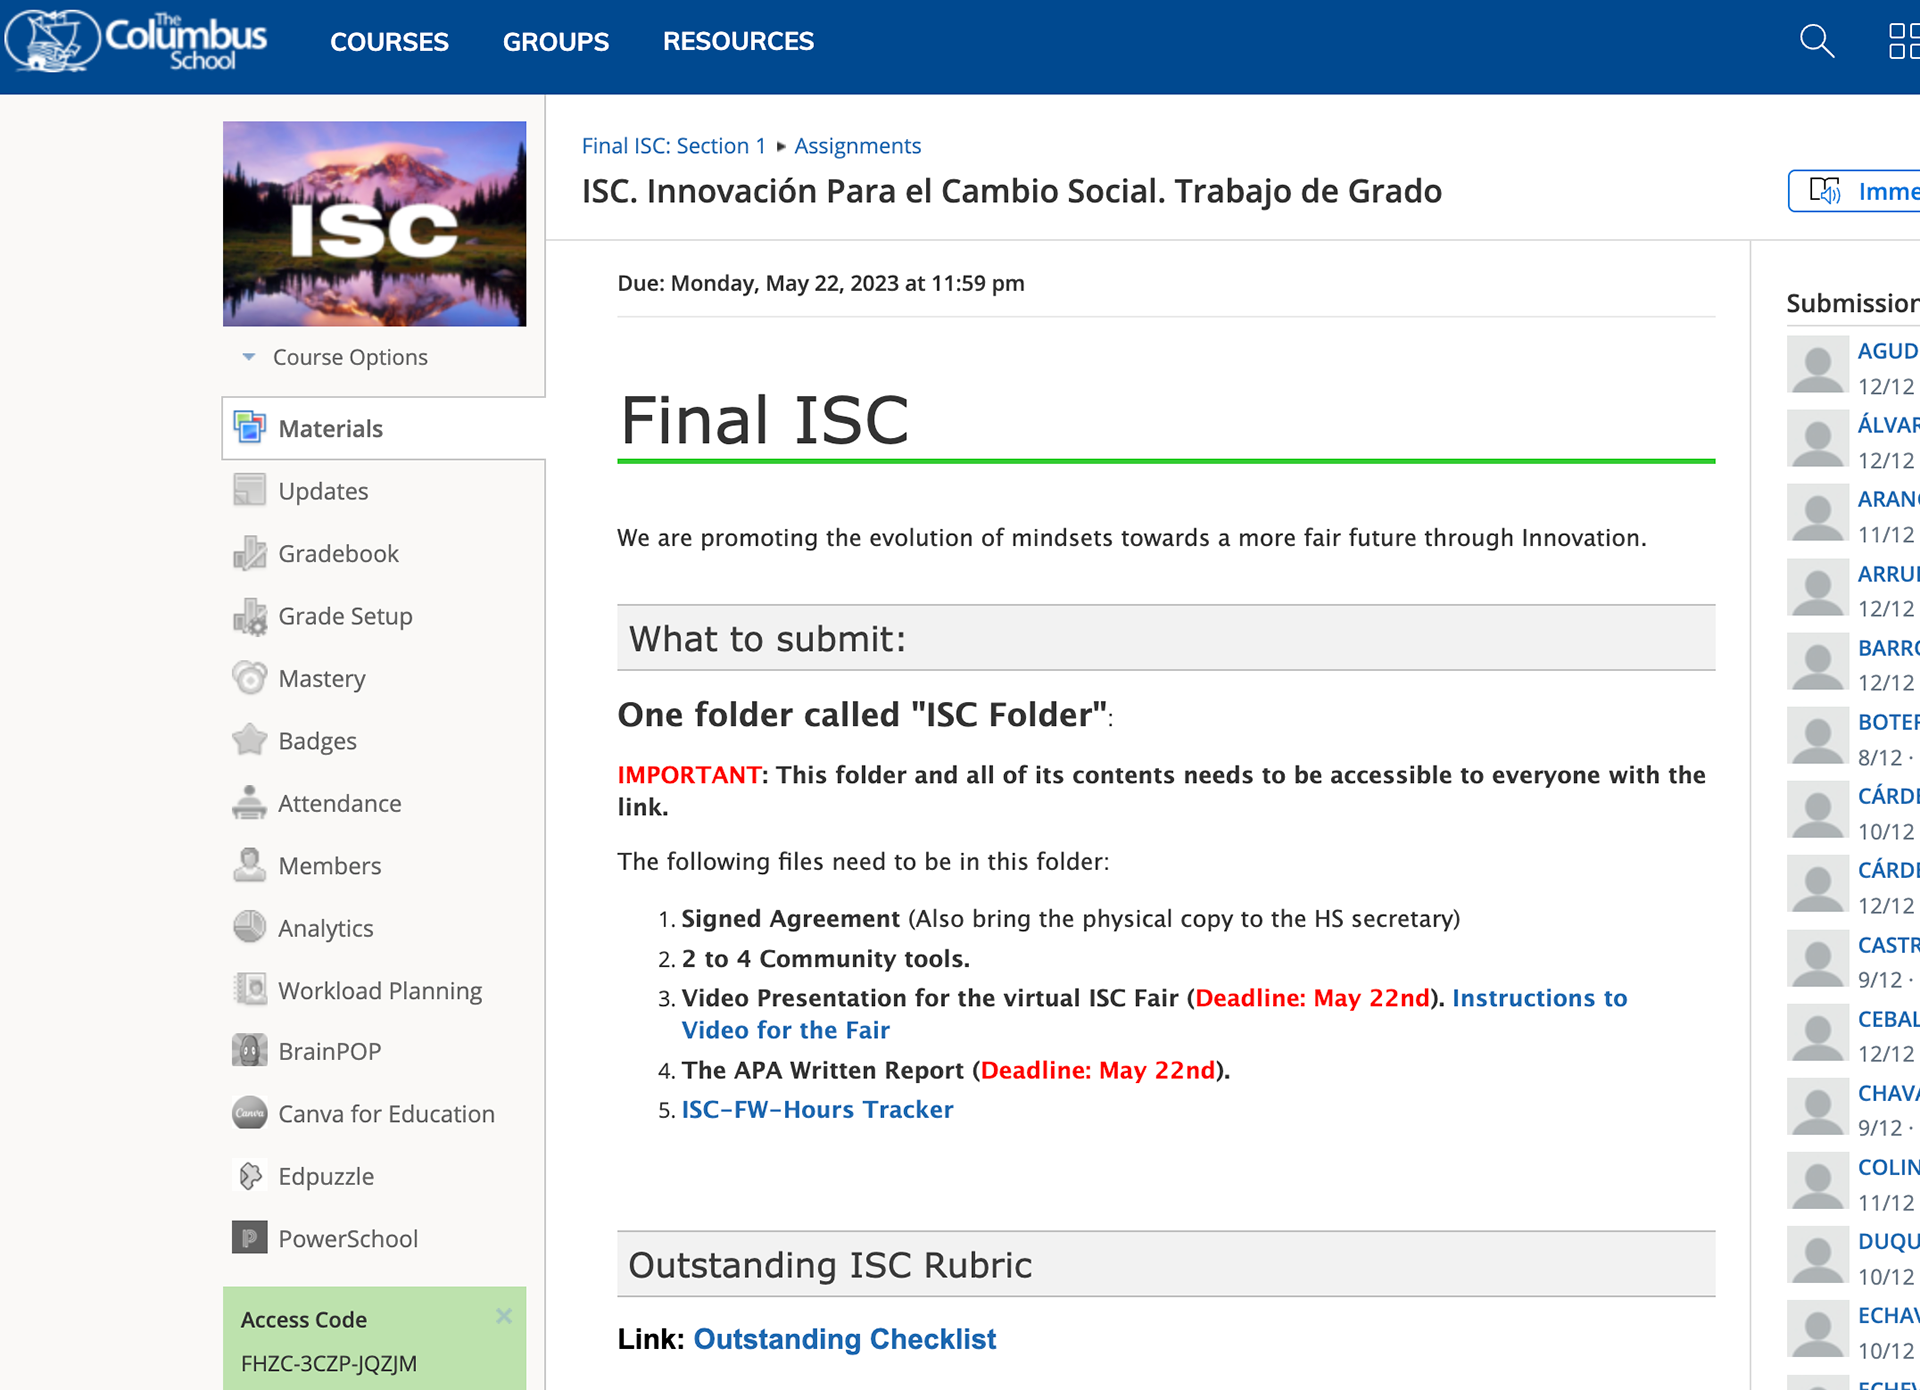
Task: Click the PowerSchool P icon
Action: pyautogui.click(x=249, y=1238)
